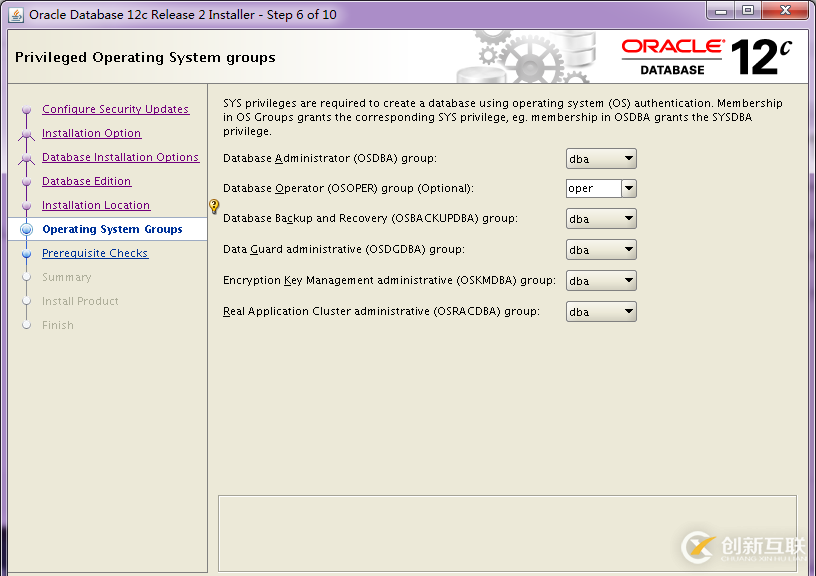Image resolution: width=816 pixels, height=576 pixels.
Task: Maximize the installer window
Action: click(748, 11)
